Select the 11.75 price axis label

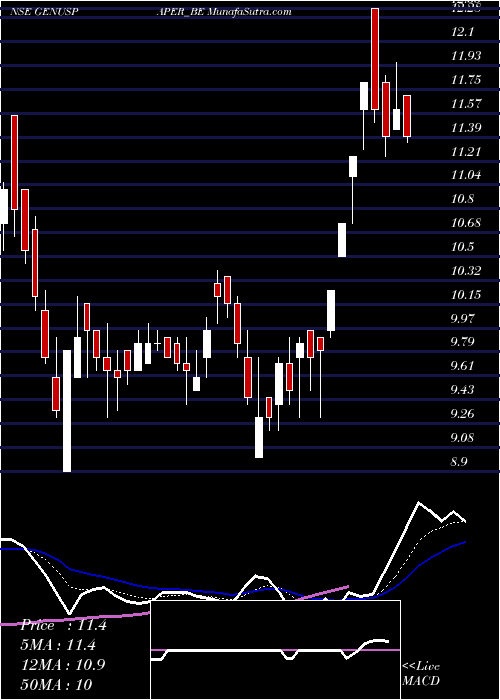click(x=466, y=80)
